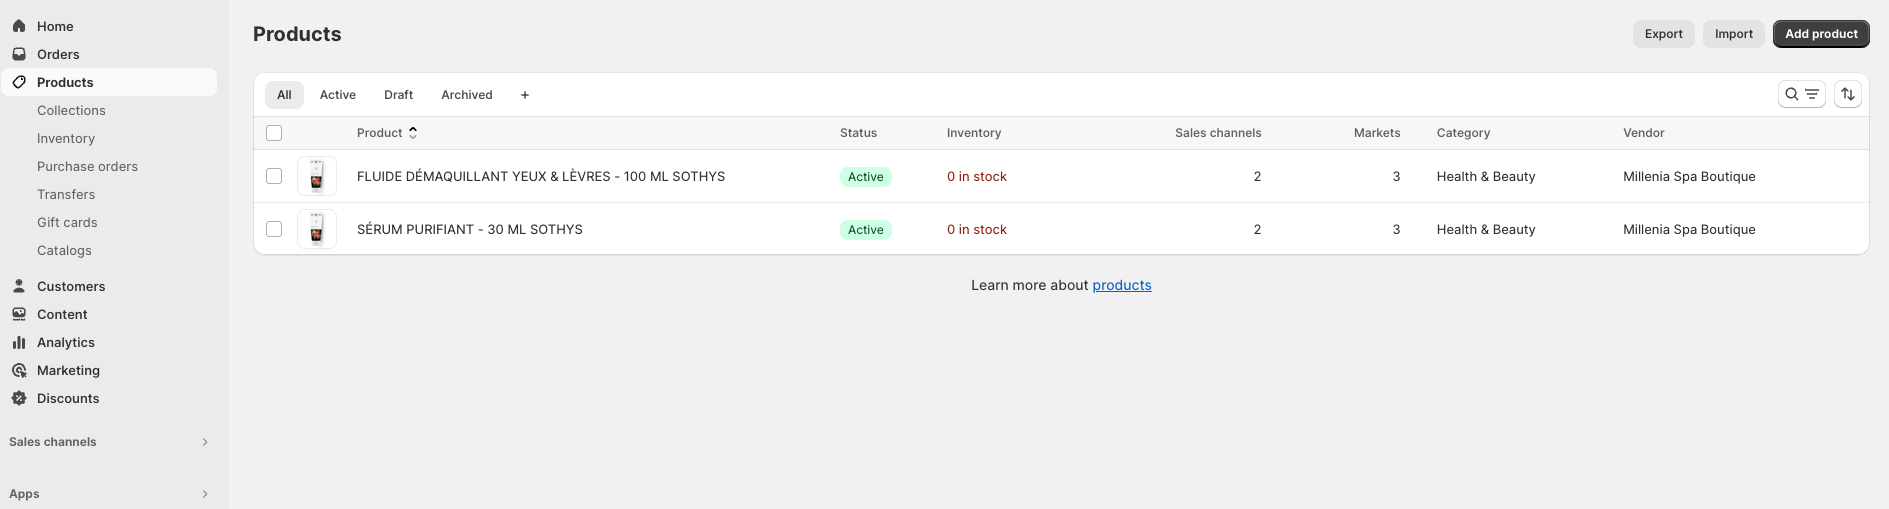This screenshot has width=1889, height=509.
Task: Open the SÉRUM PURIFIANT product thumbnail
Action: (317, 229)
